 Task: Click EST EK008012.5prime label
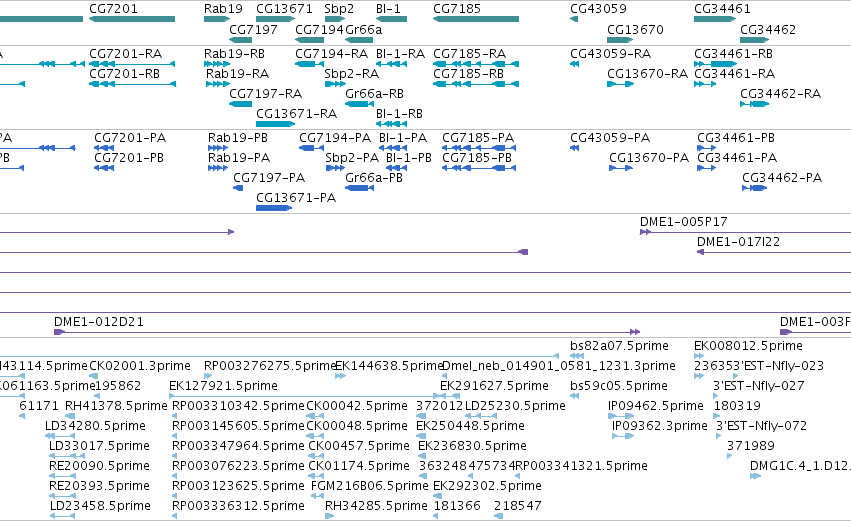click(748, 346)
